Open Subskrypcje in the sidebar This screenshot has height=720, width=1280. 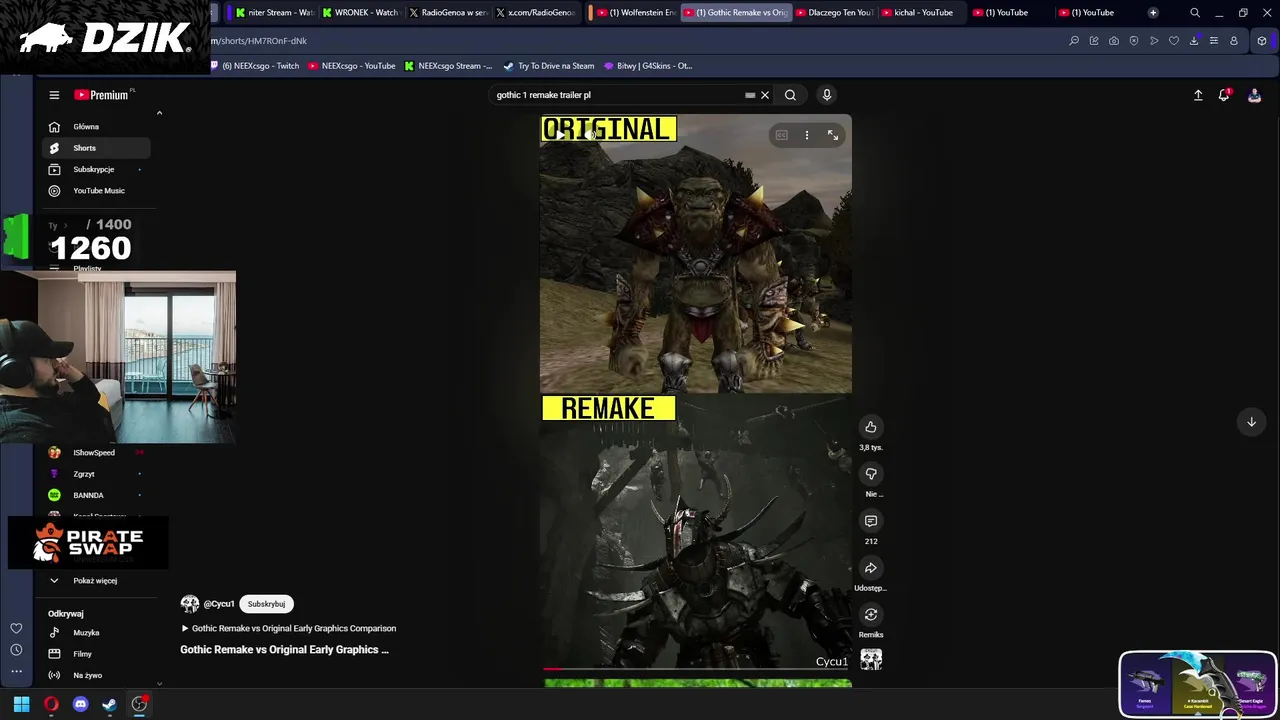96,169
